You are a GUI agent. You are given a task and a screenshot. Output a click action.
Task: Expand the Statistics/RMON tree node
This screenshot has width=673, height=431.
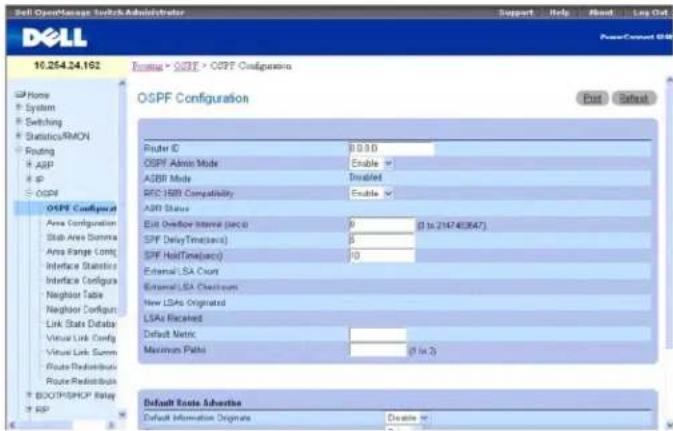[x=19, y=136]
